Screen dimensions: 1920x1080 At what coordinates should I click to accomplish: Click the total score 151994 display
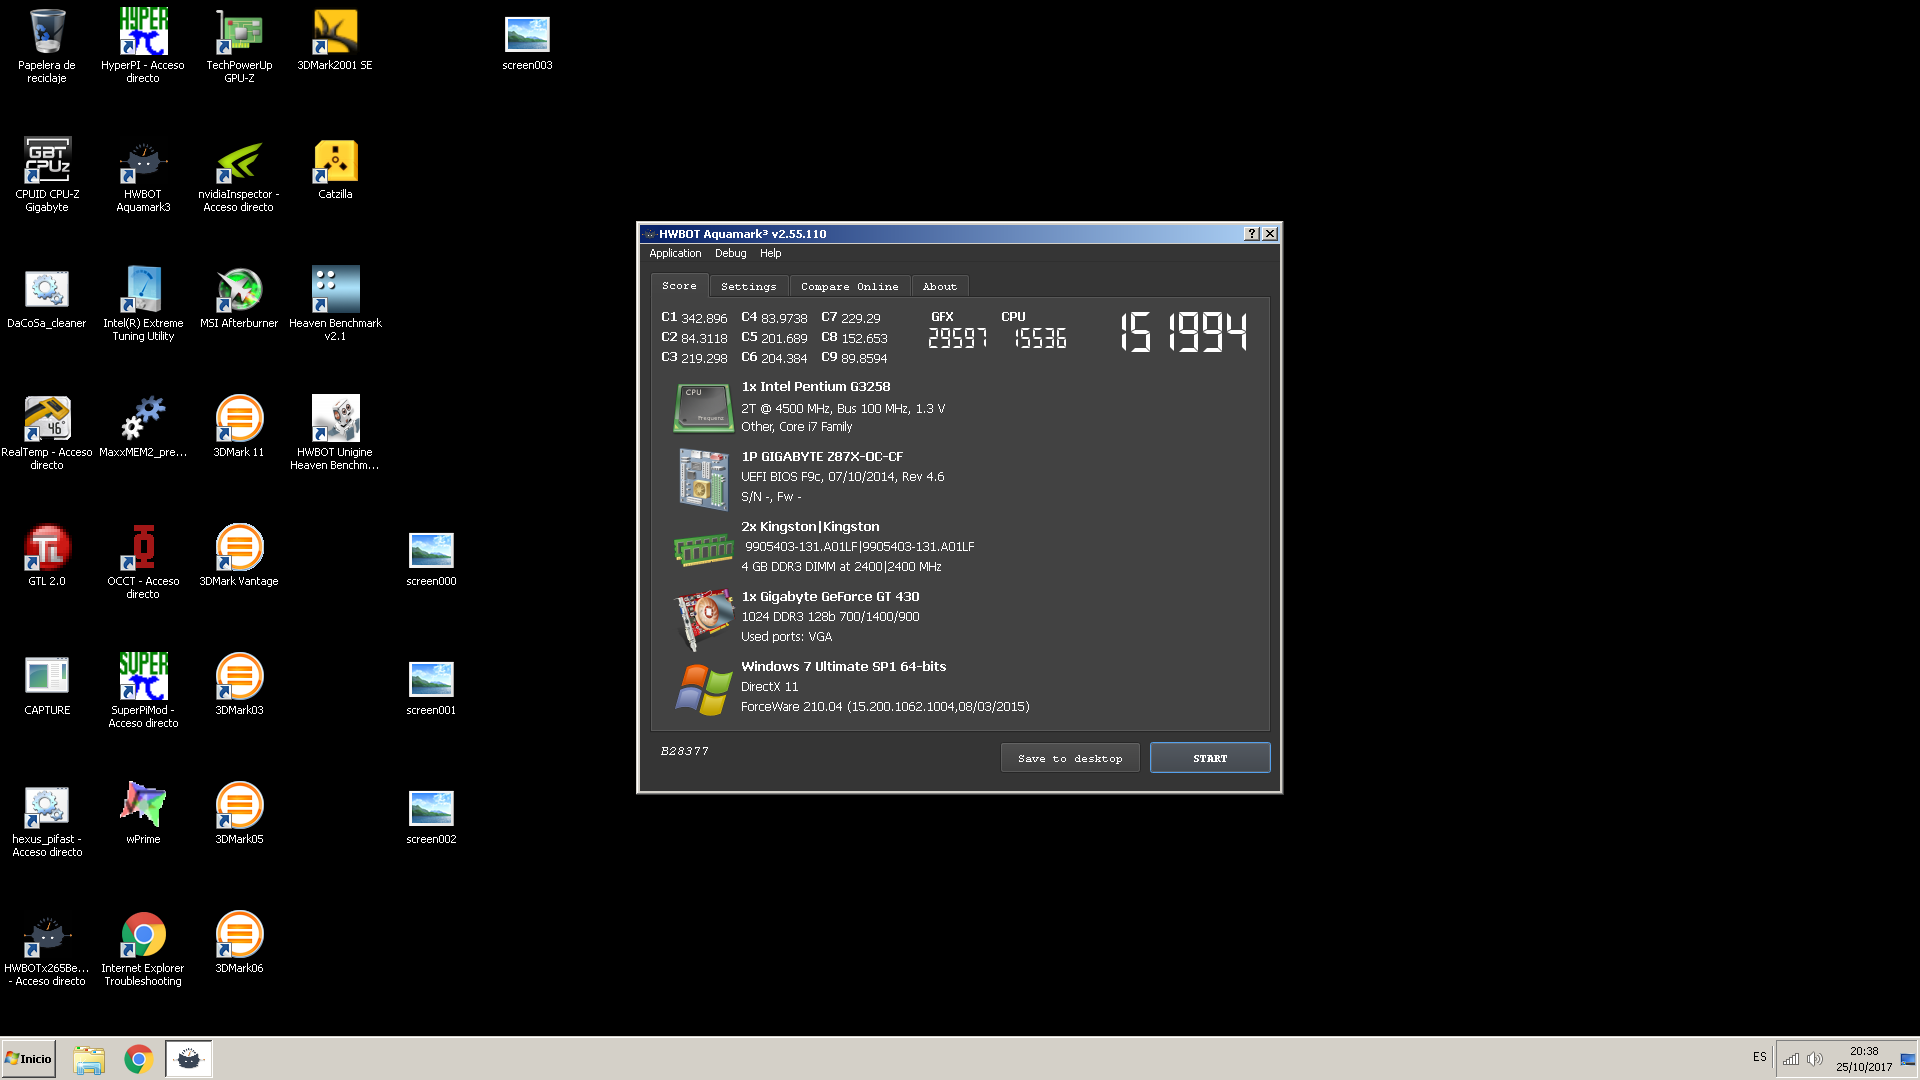coord(1183,332)
